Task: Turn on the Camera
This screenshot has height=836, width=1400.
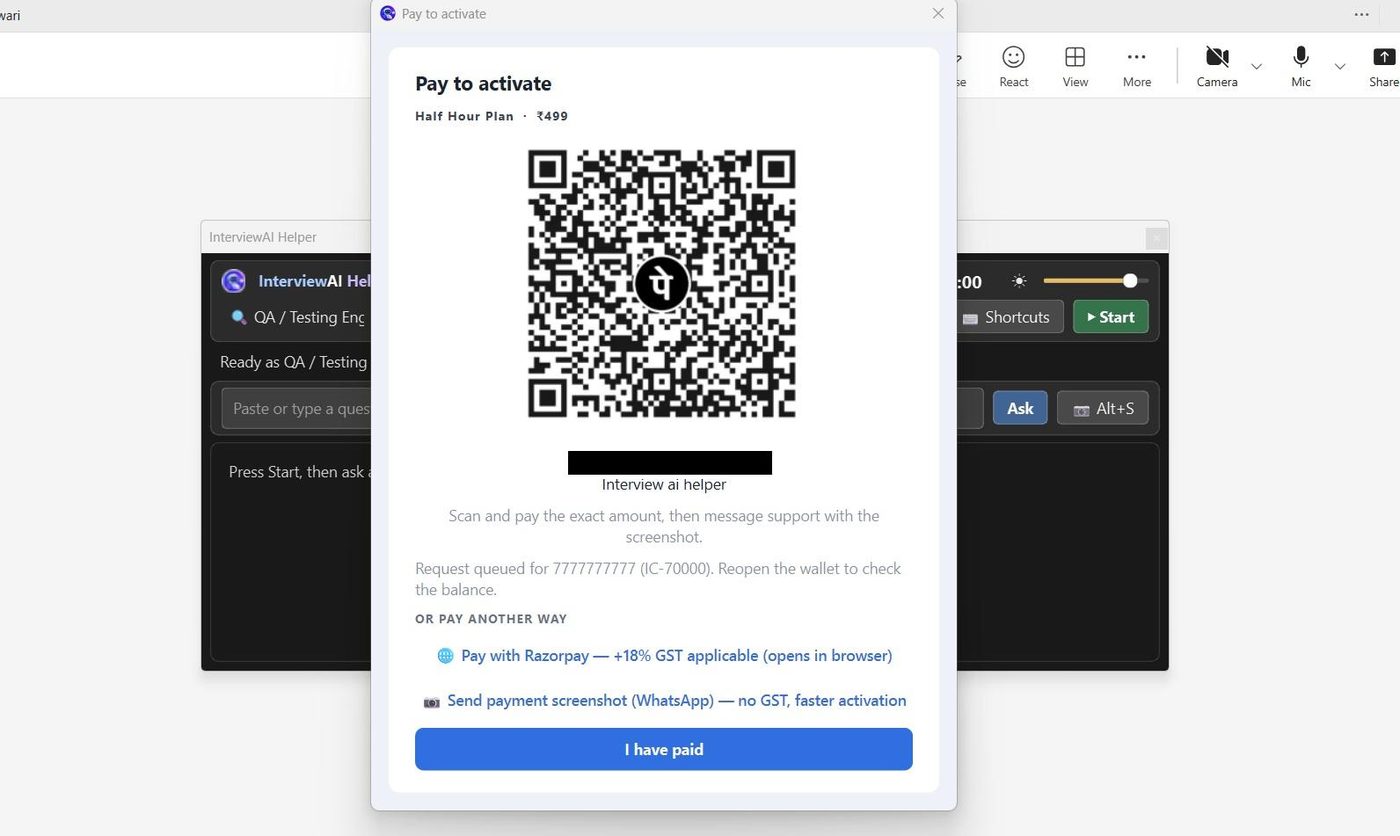Action: [x=1217, y=67]
